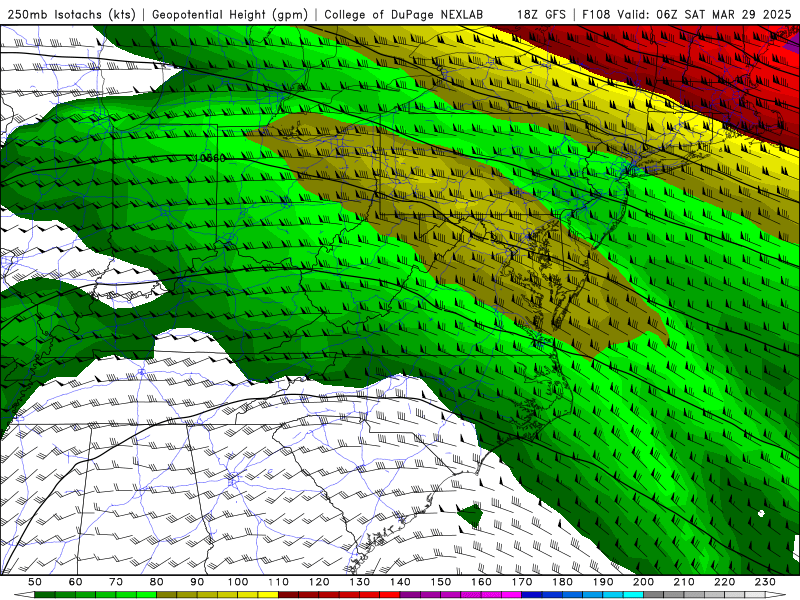Click the '200' colorbar label
Image resolution: width=800 pixels, height=600 pixels.
click(x=643, y=582)
